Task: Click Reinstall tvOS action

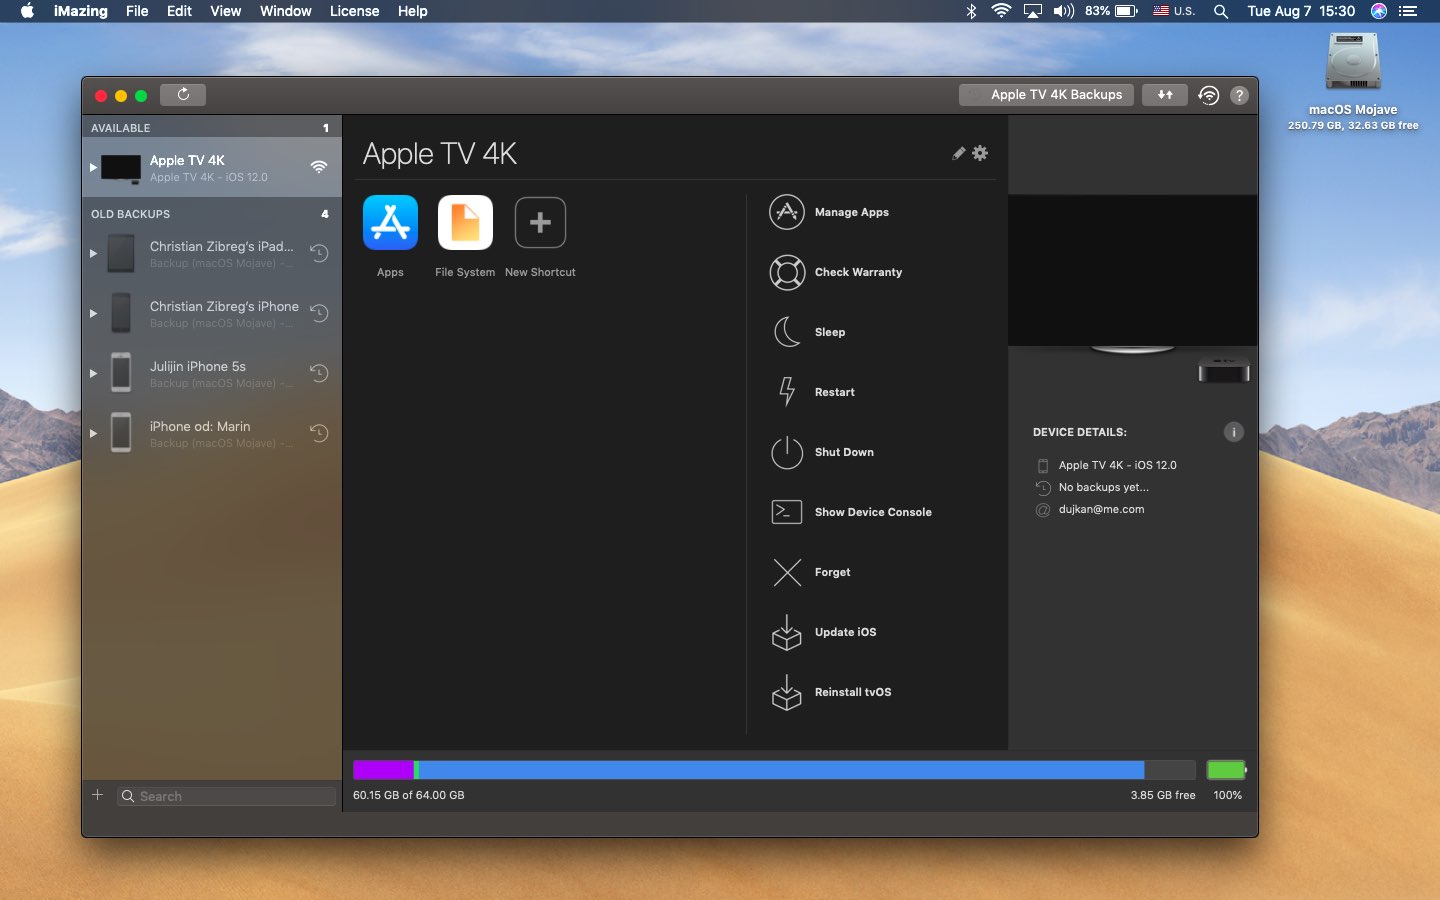Action: (x=852, y=692)
